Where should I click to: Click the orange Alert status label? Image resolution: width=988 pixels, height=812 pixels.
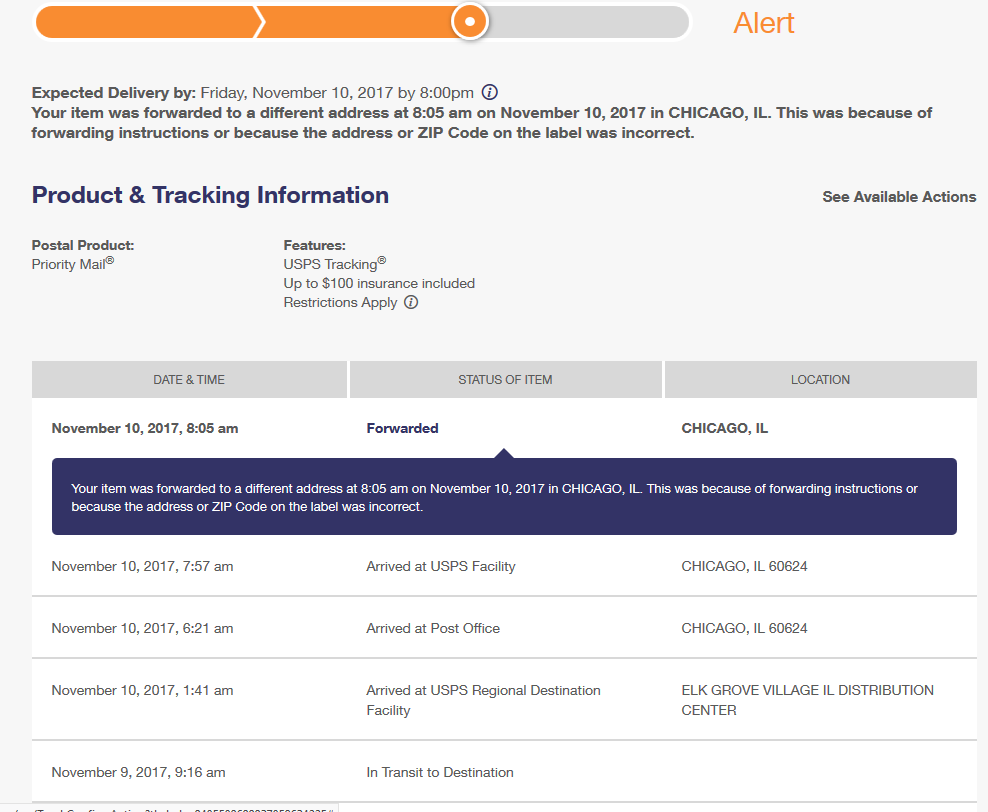pyautogui.click(x=764, y=23)
